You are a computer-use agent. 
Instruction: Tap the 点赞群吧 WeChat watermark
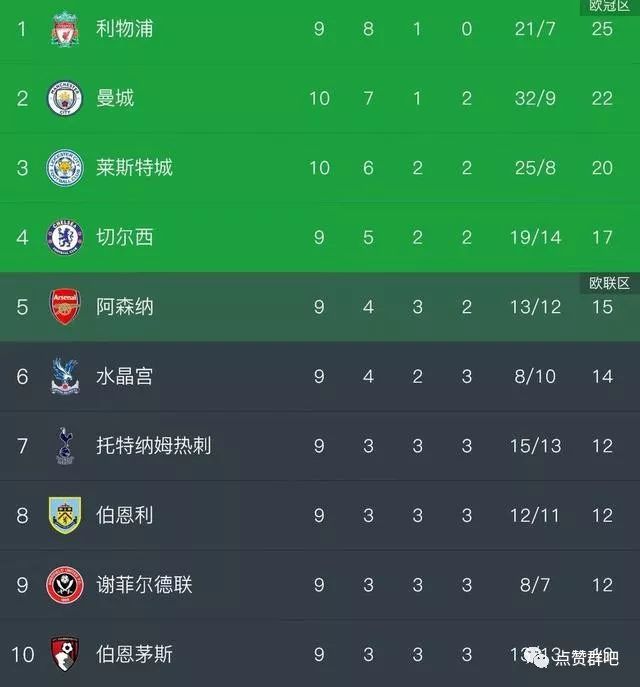[x=572, y=657]
